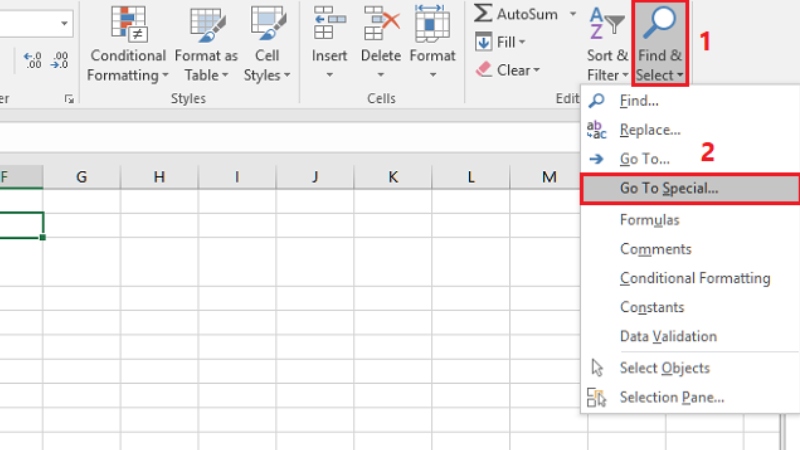Screen dimensions: 800x450
Task: Open Selection Pane... from the menu
Action: tap(690, 397)
